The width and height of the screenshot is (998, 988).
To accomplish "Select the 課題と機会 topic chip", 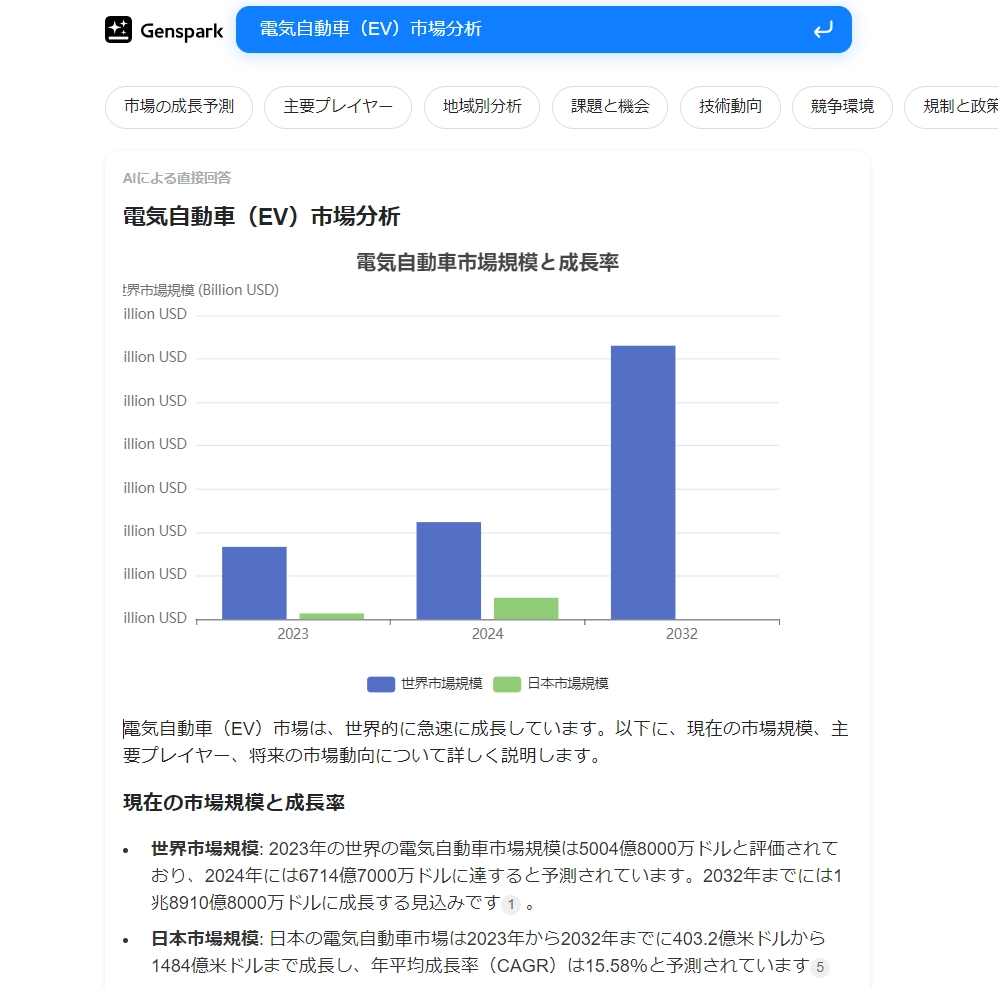I will point(610,107).
